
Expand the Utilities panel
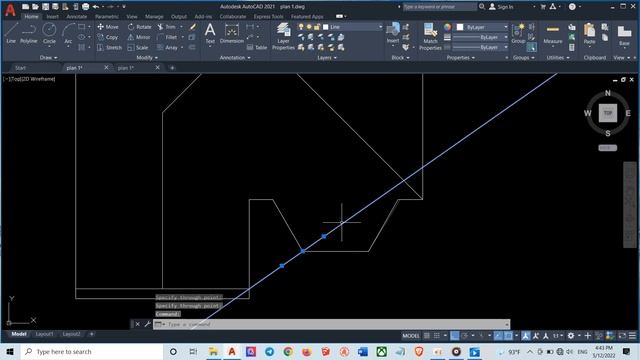558,58
